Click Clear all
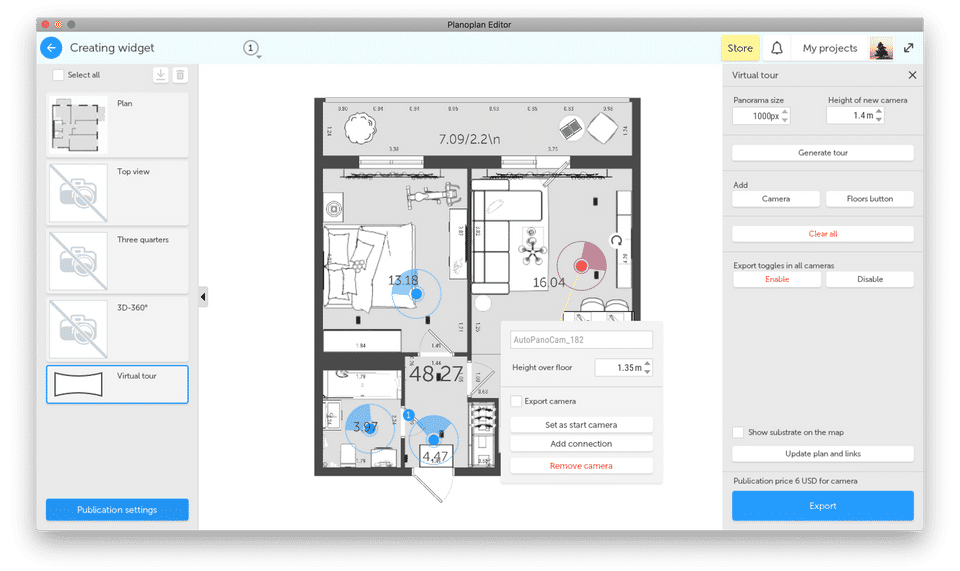This screenshot has width=960, height=571. click(x=823, y=233)
